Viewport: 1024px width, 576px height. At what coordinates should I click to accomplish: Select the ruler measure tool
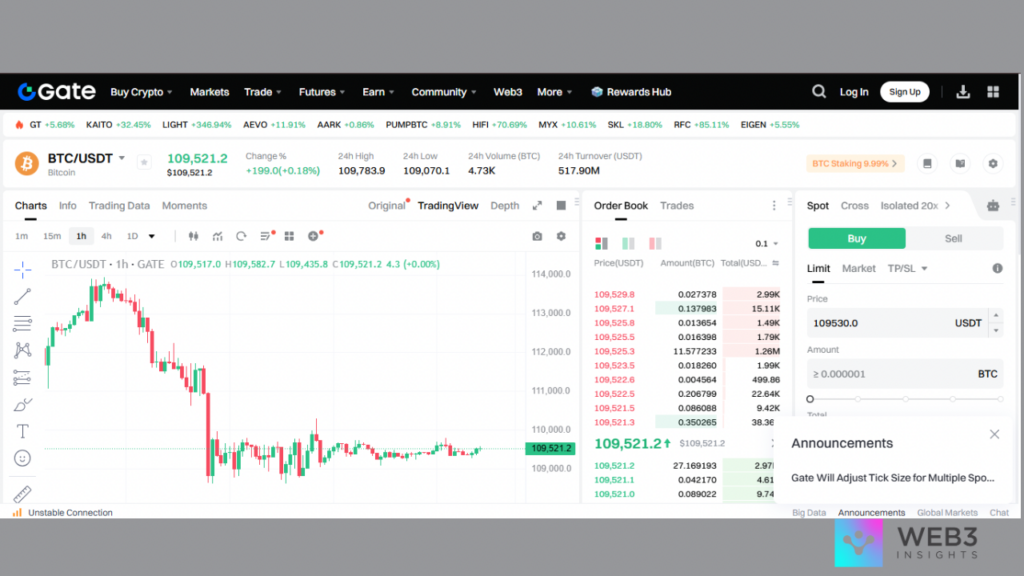pyautogui.click(x=22, y=493)
